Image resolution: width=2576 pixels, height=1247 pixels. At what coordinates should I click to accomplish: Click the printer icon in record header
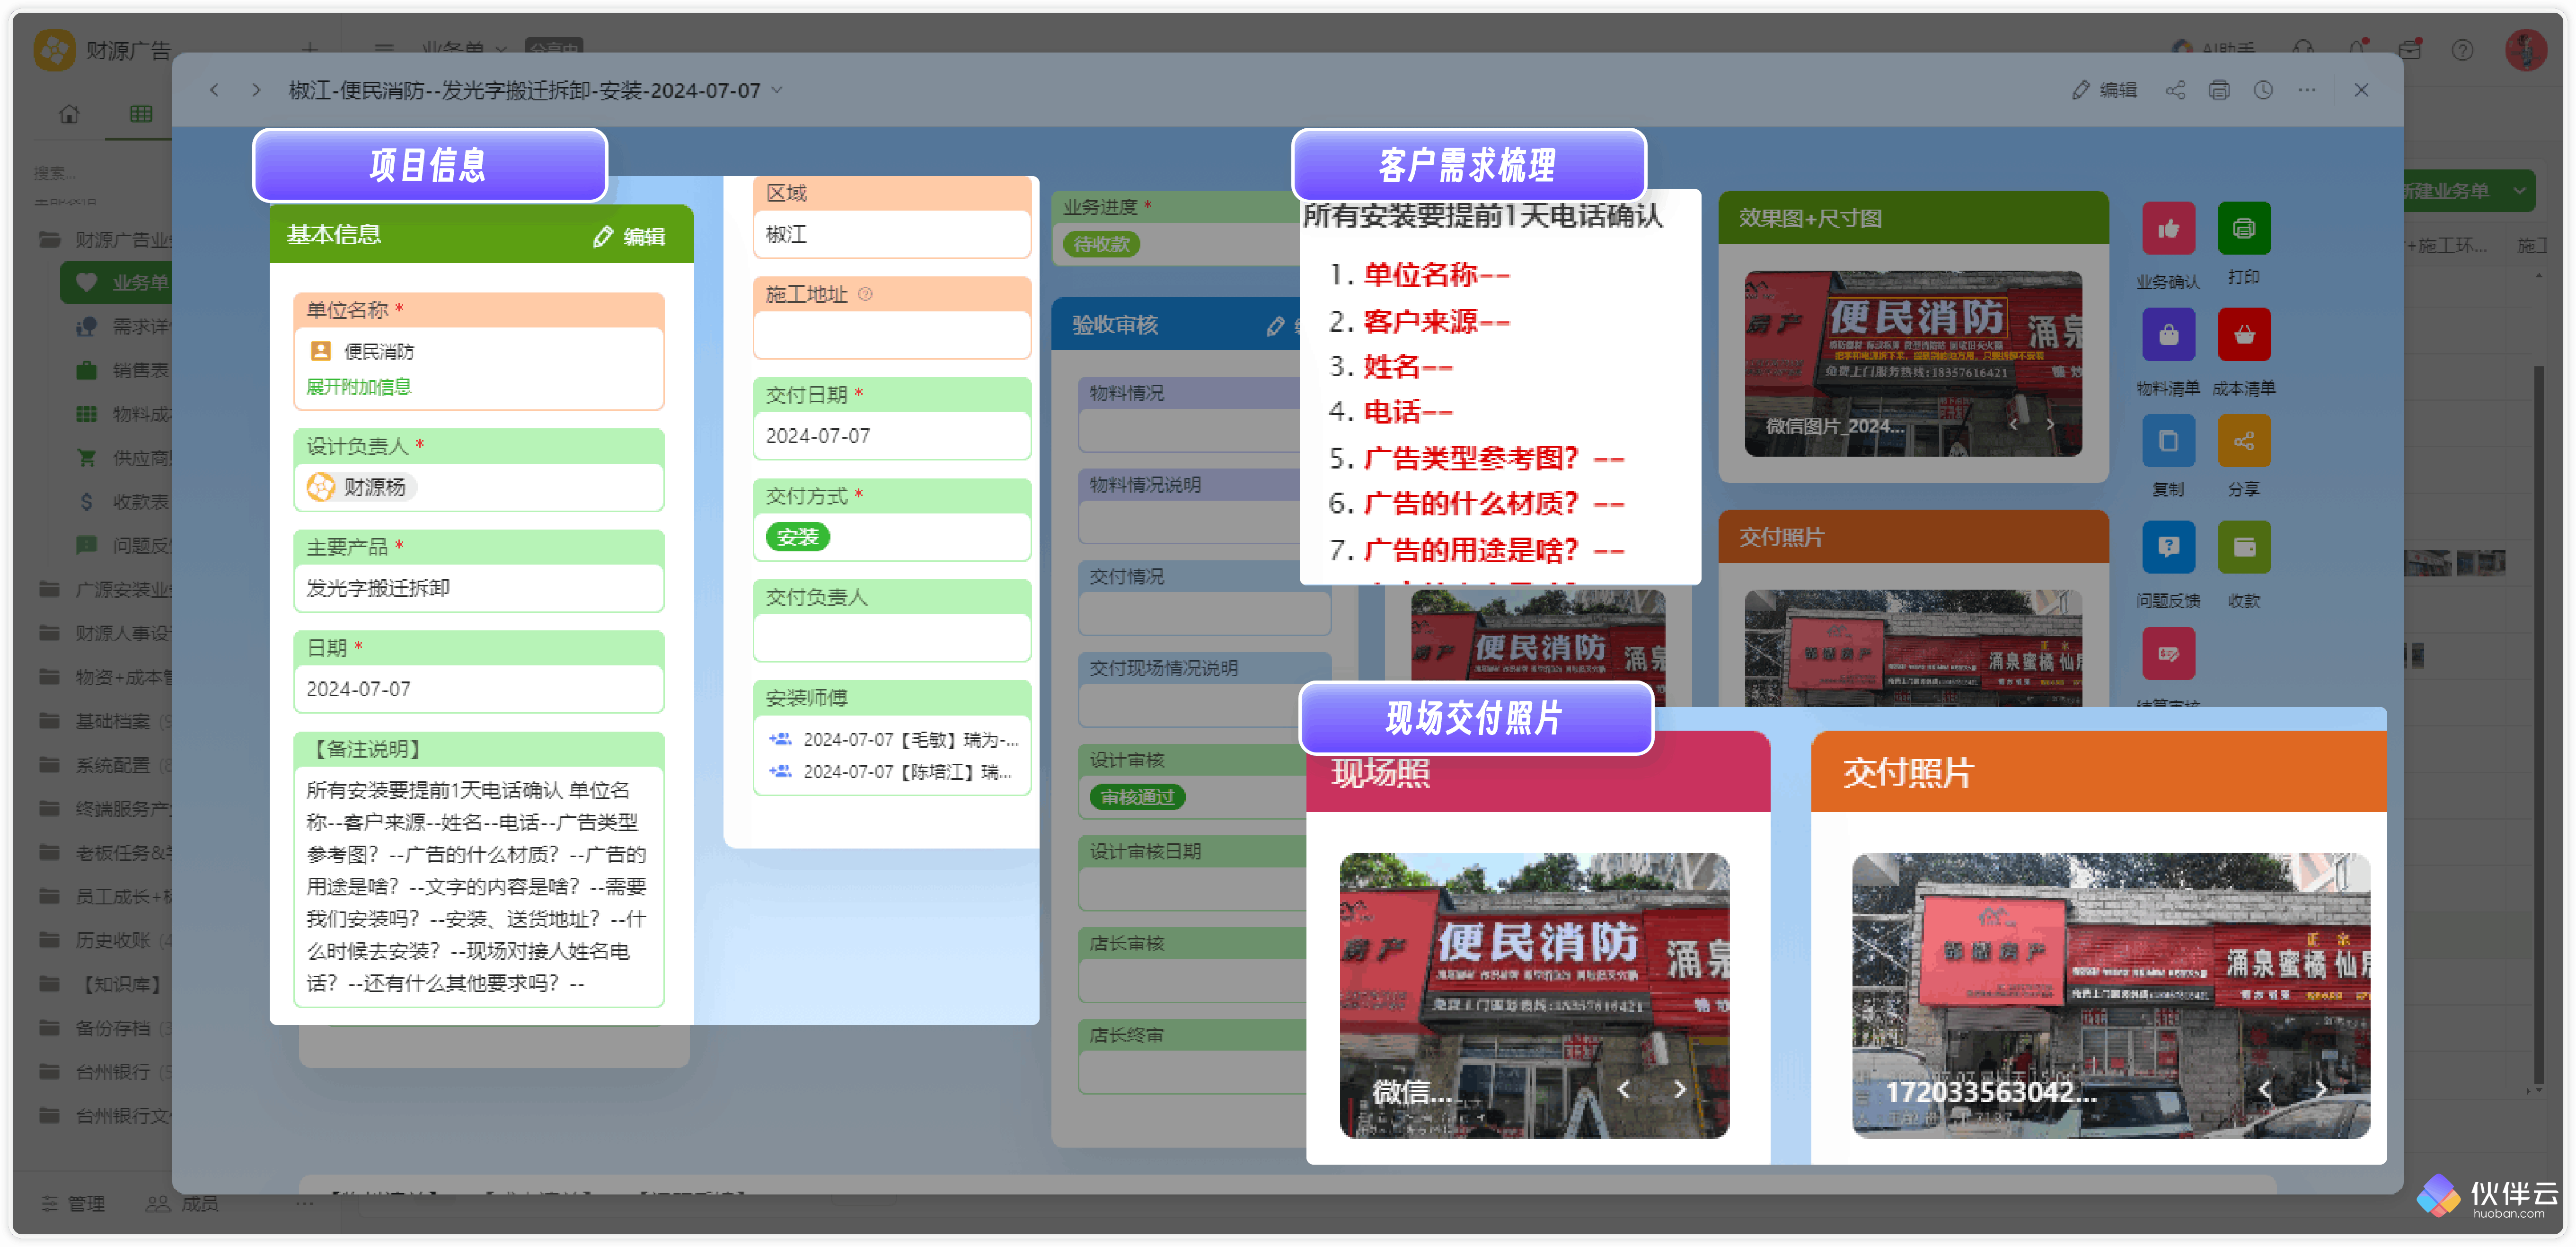pyautogui.click(x=2219, y=90)
